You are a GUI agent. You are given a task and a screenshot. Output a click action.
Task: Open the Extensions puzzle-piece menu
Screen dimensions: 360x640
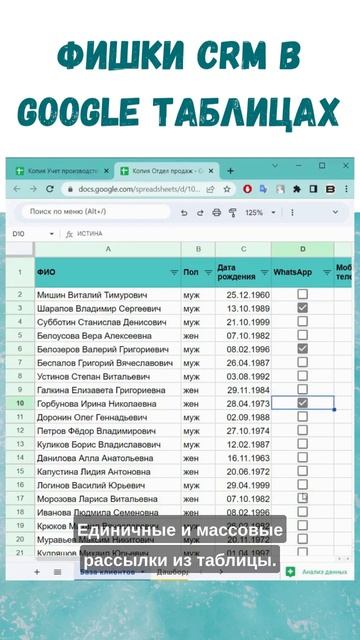[297, 189]
